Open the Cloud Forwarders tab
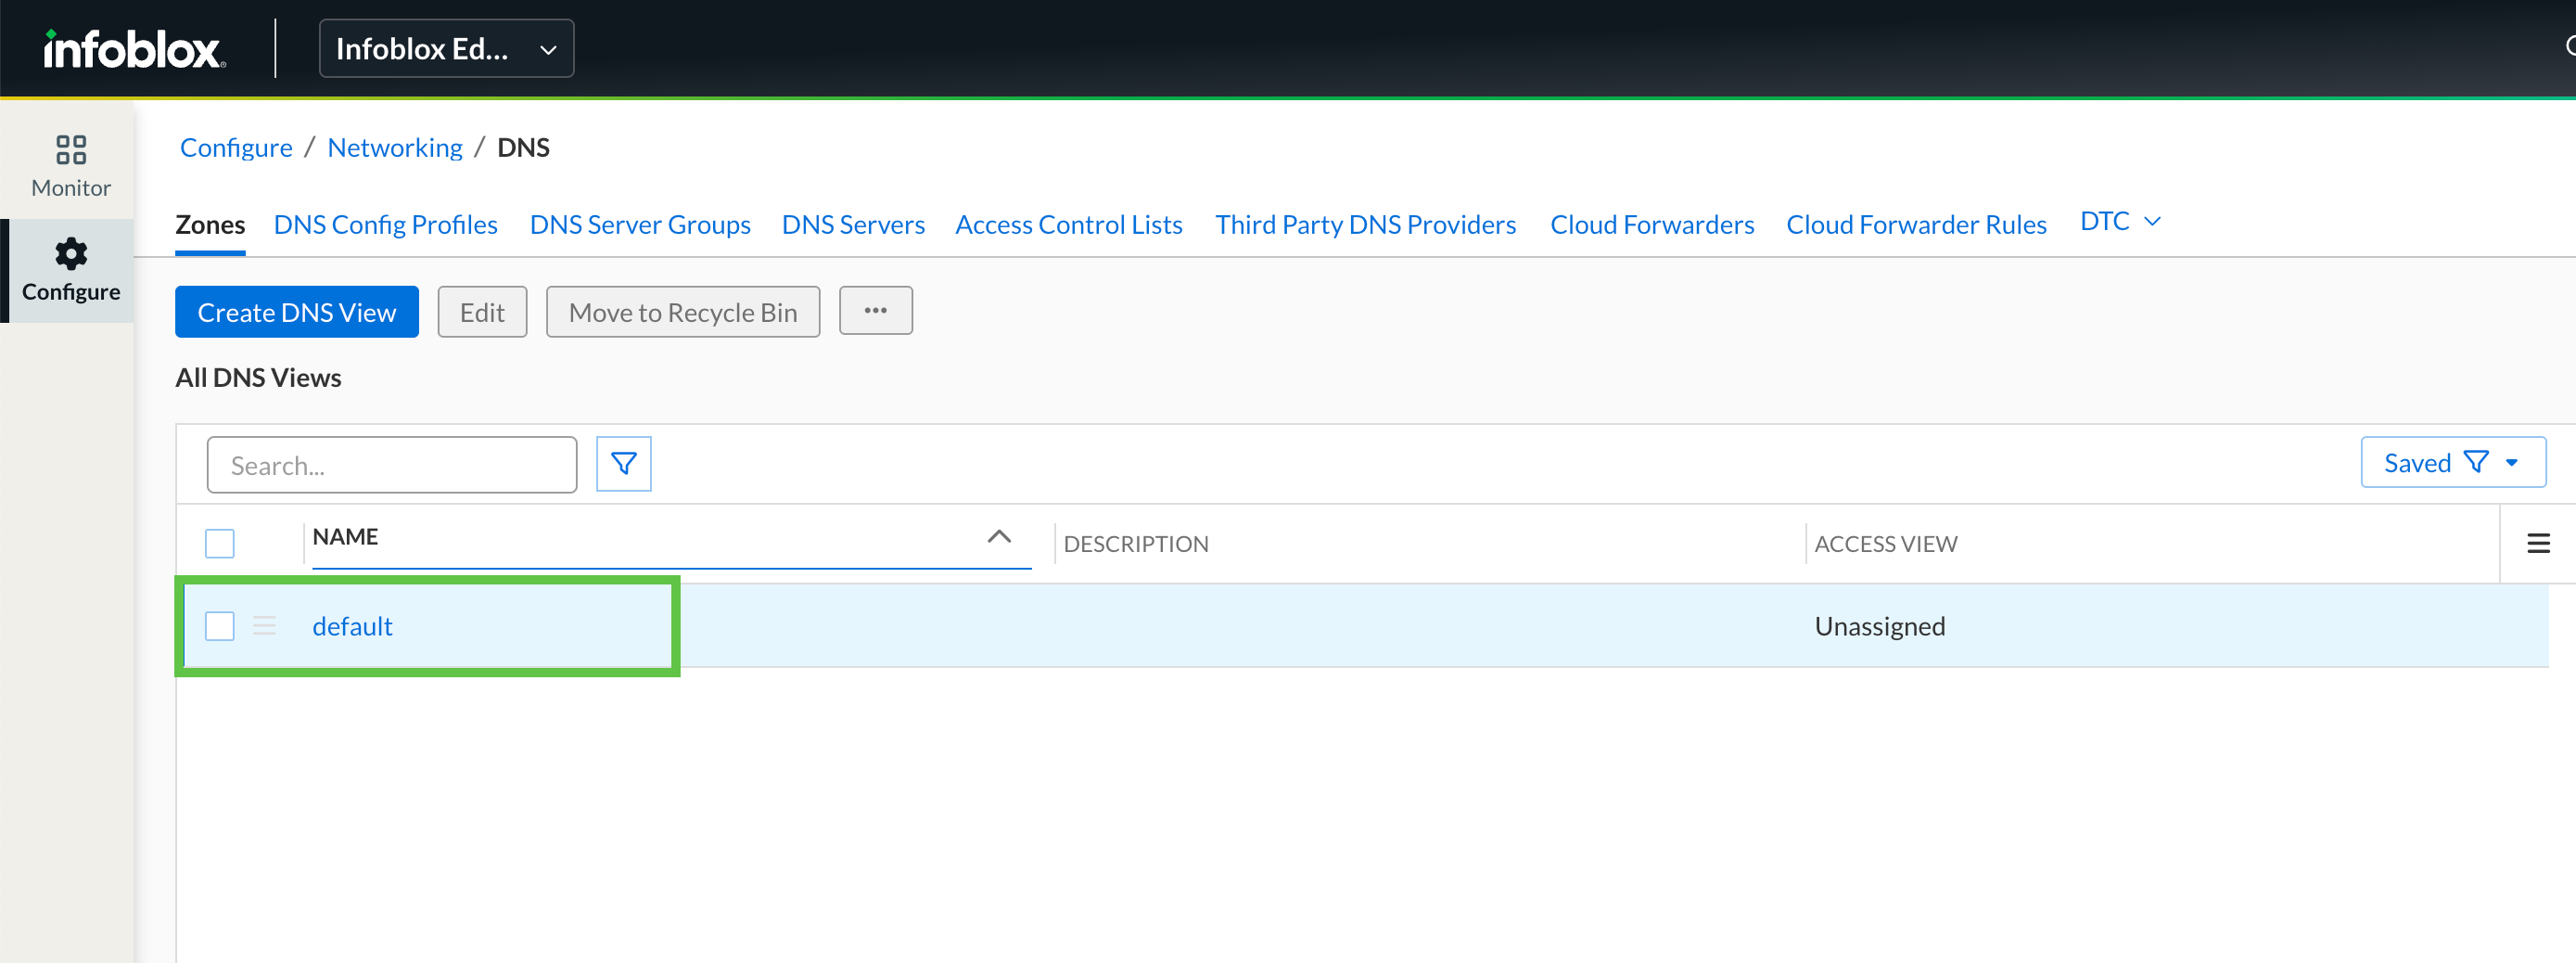Image resolution: width=2576 pixels, height=963 pixels. pos(1651,225)
